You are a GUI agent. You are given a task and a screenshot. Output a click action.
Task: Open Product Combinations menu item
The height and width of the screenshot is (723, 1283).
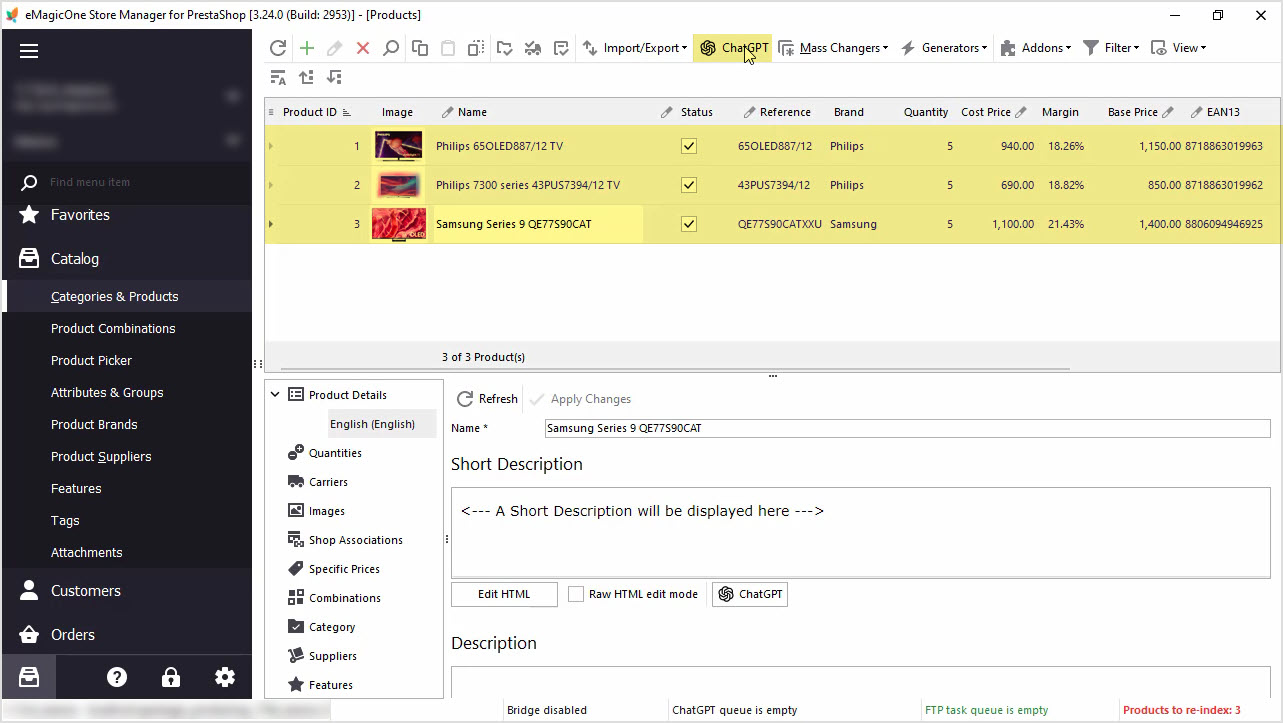[113, 329]
